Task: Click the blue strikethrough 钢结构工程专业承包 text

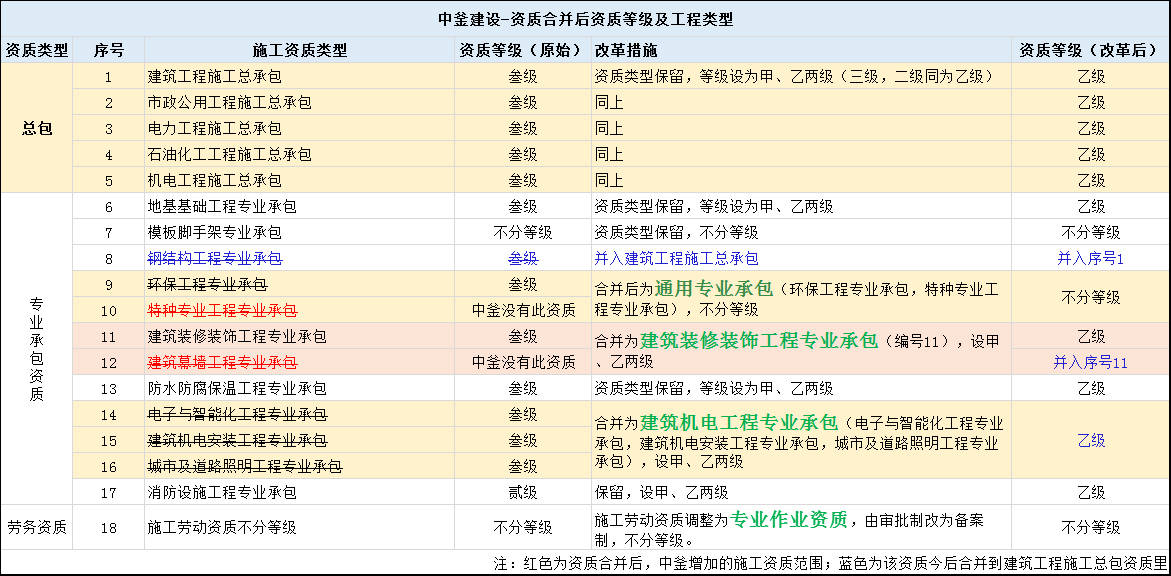Action: [x=215, y=259]
